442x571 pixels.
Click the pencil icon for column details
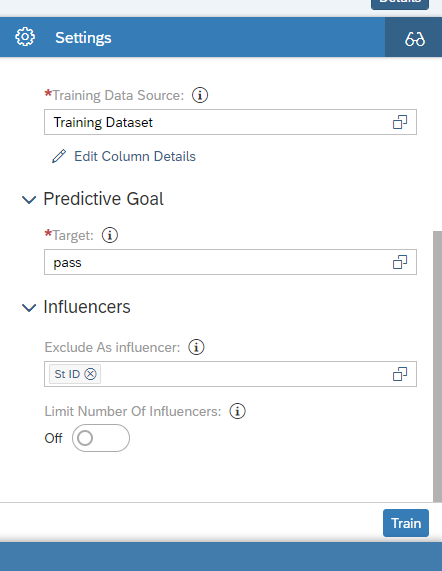pos(59,156)
